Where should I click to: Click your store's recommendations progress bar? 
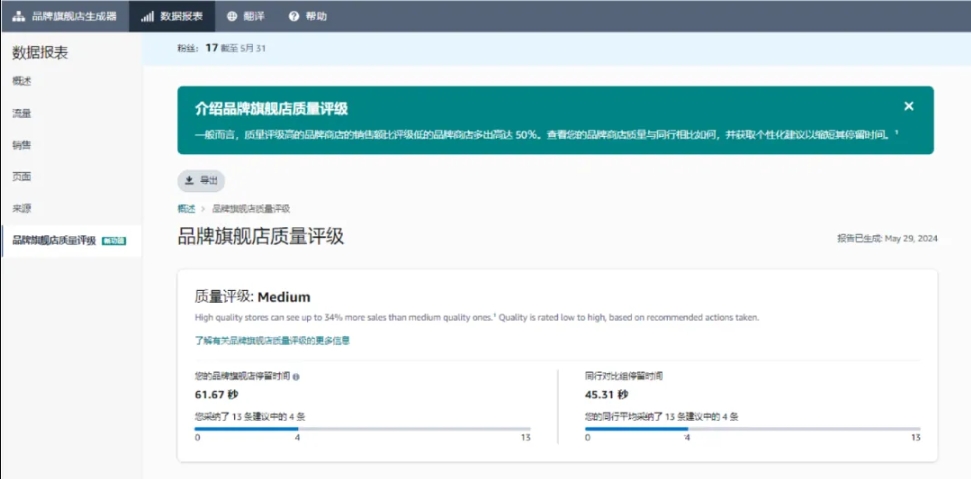[x=362, y=429]
